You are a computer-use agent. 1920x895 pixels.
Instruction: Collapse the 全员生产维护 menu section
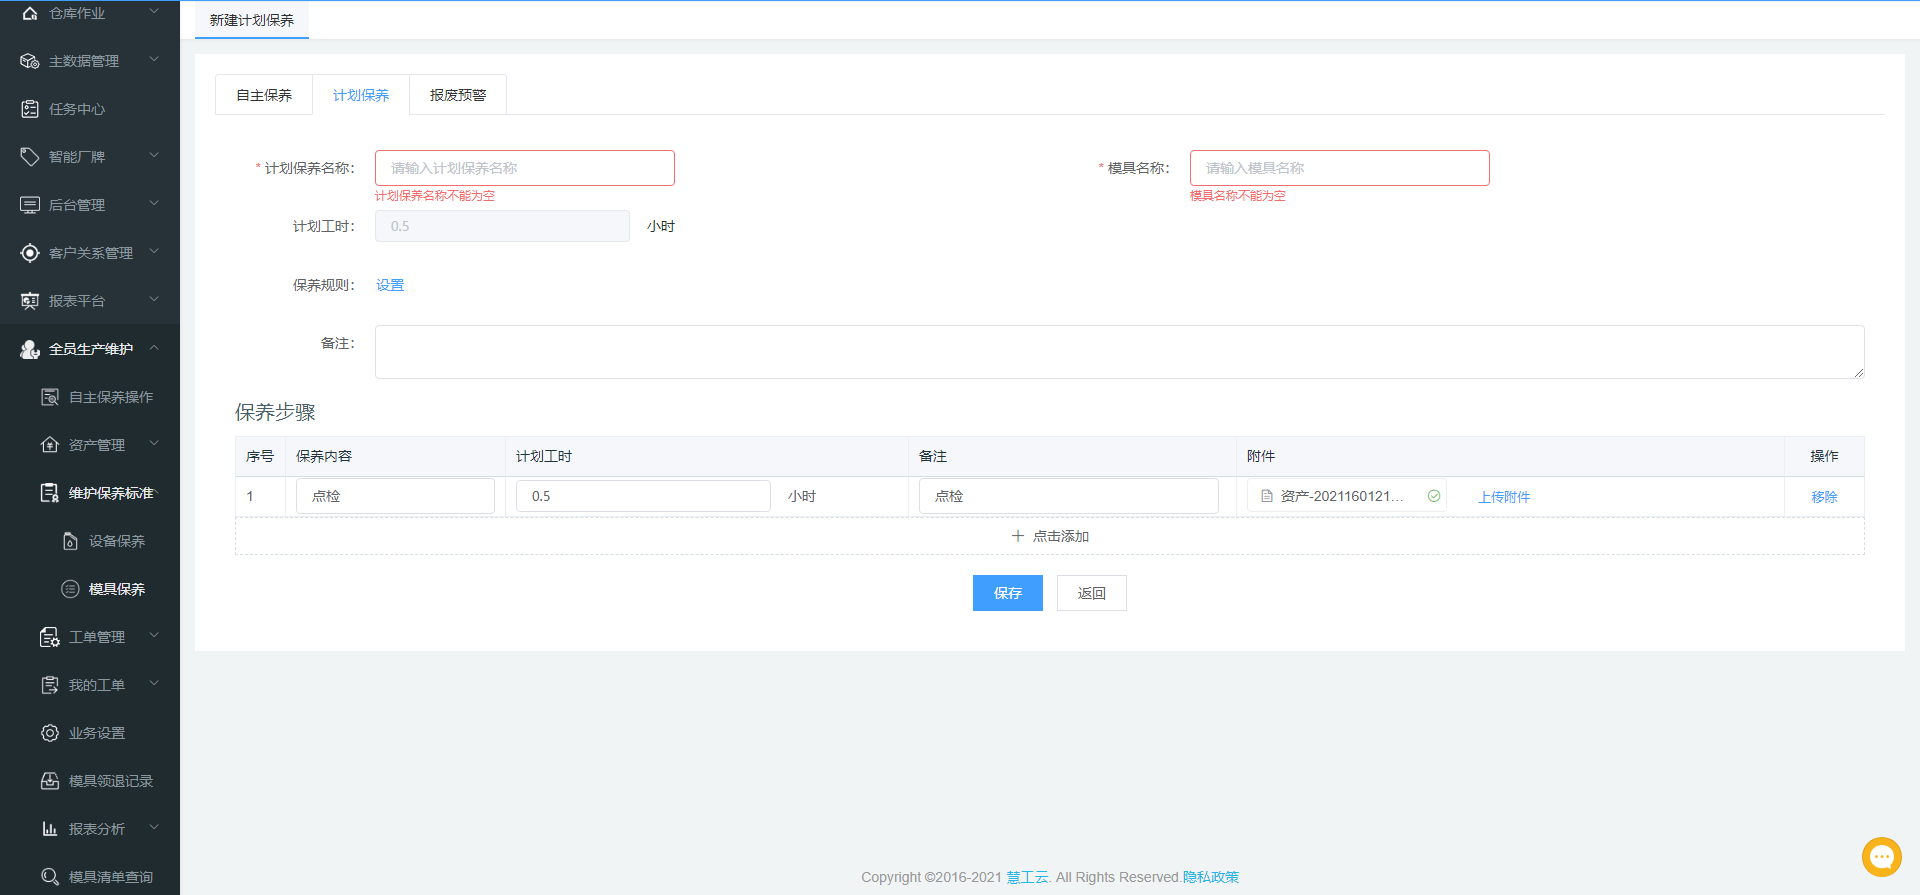[154, 348]
